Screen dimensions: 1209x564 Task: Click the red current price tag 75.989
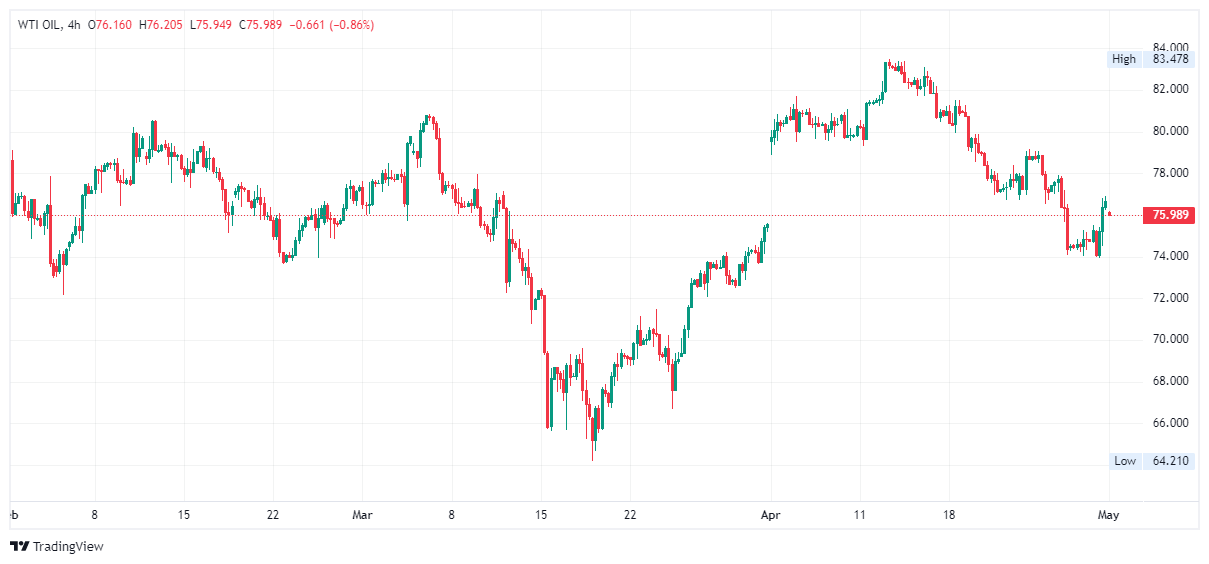1170,215
